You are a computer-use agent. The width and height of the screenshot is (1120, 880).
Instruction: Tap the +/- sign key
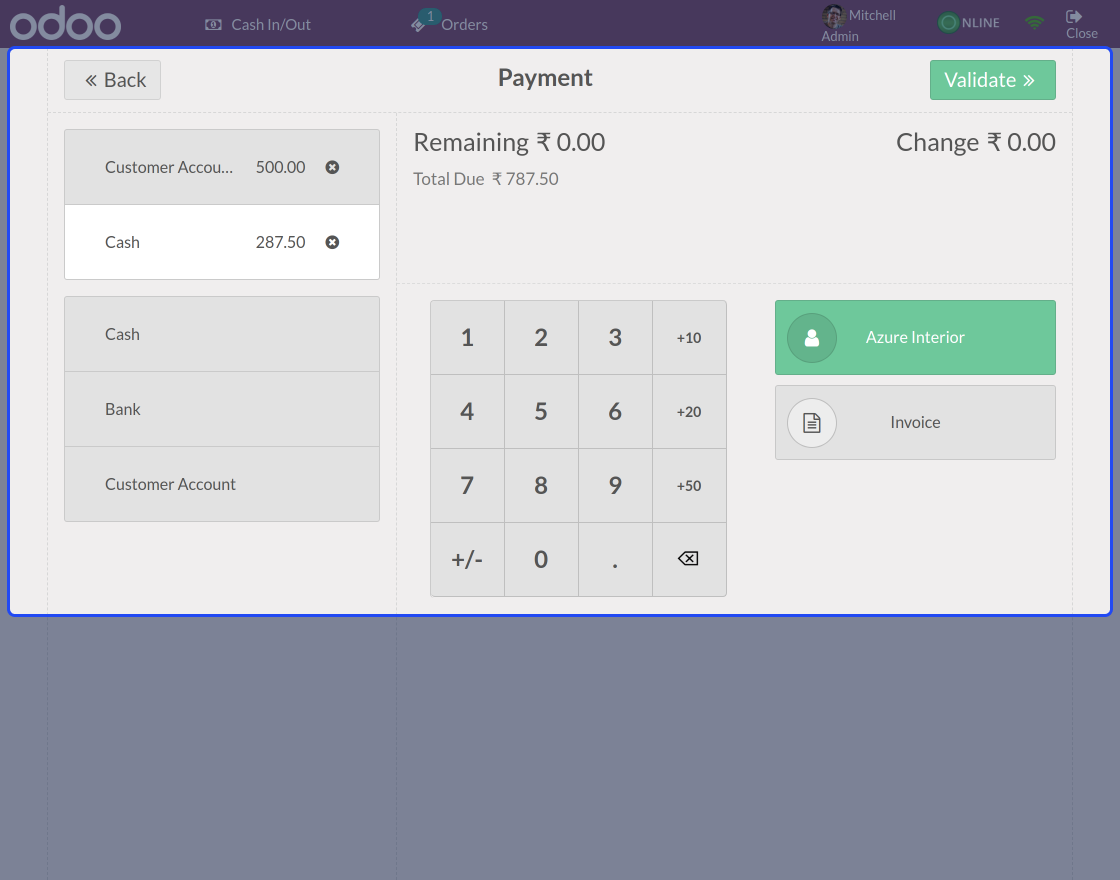467,559
